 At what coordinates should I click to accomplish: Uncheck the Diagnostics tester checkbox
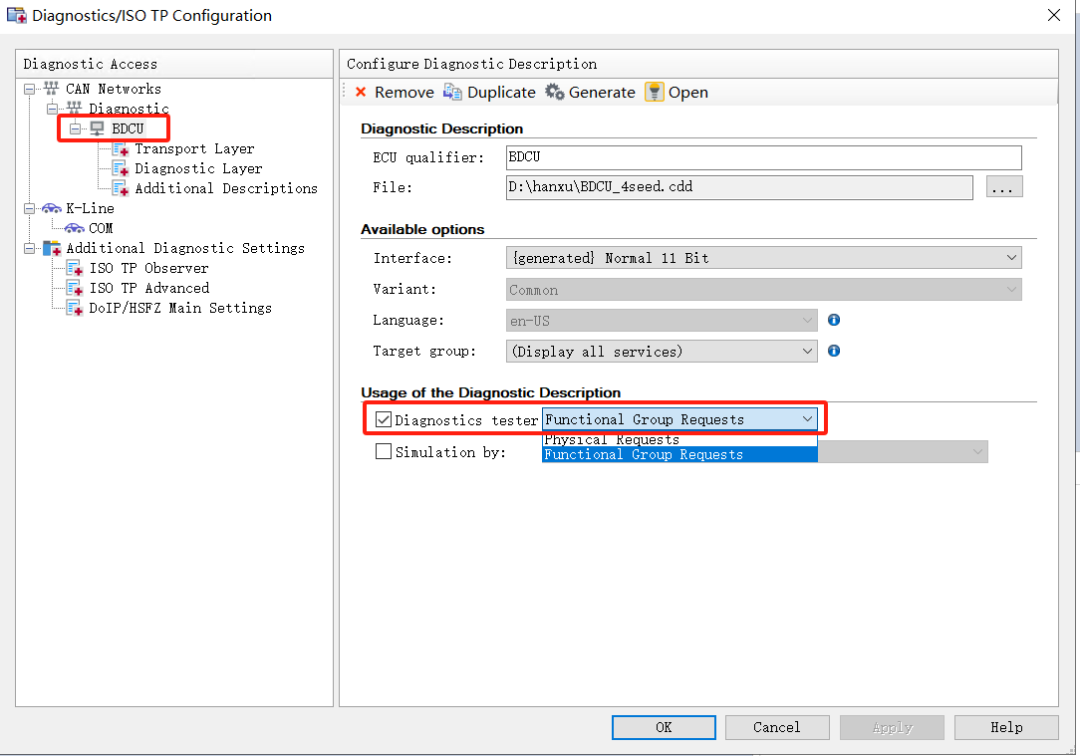tap(383, 420)
